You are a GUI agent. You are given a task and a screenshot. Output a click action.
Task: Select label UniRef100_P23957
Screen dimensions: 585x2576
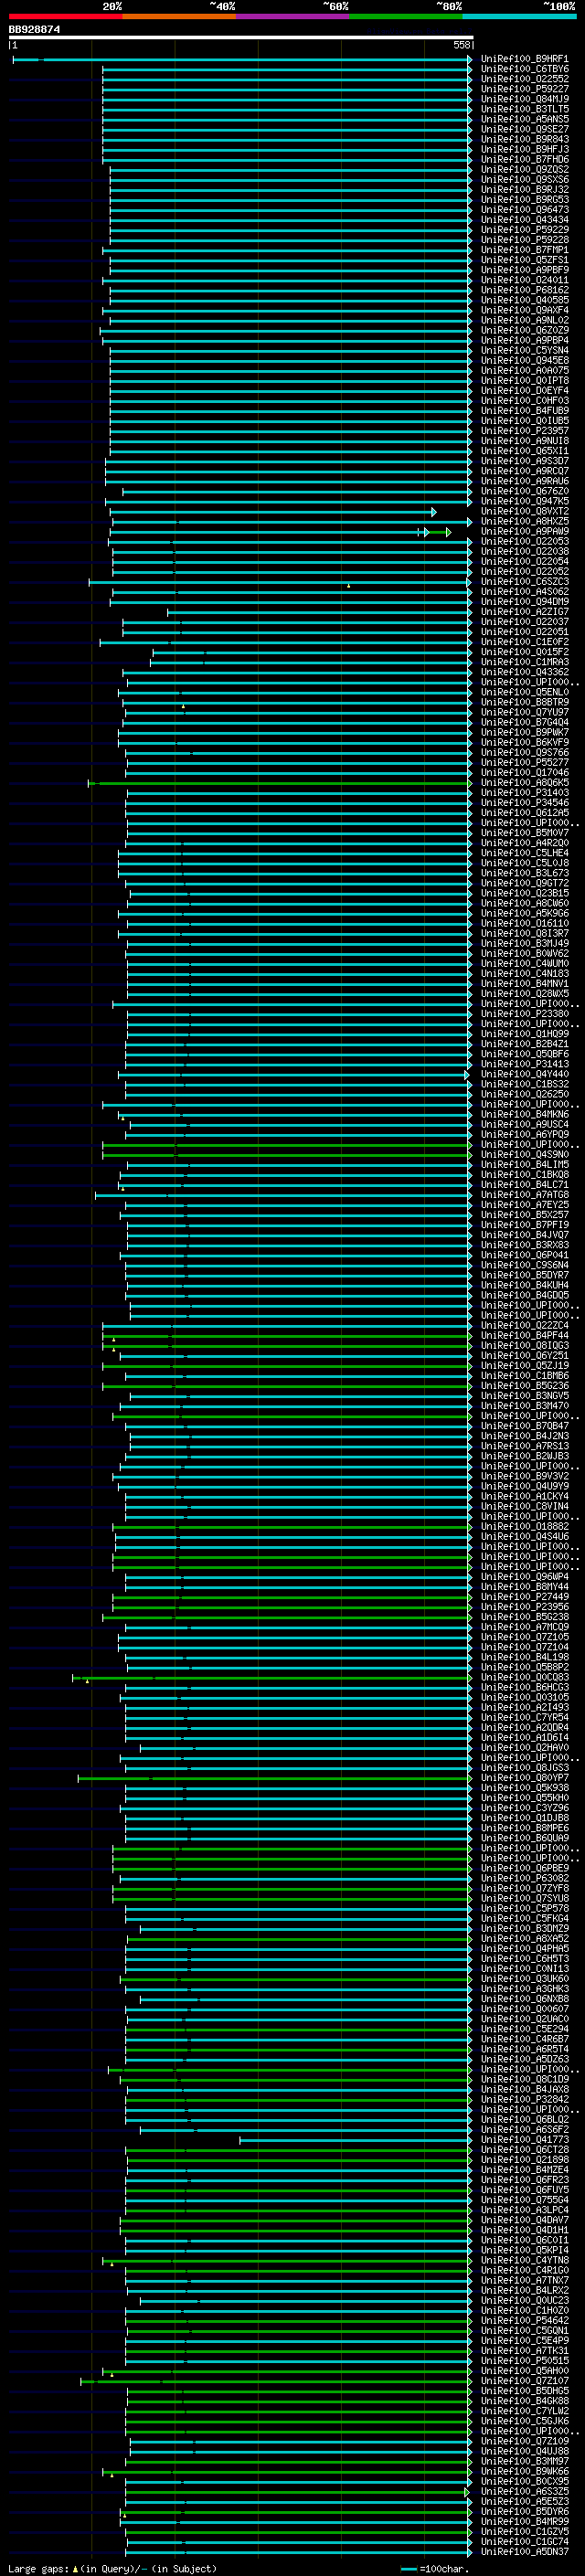coord(524,431)
